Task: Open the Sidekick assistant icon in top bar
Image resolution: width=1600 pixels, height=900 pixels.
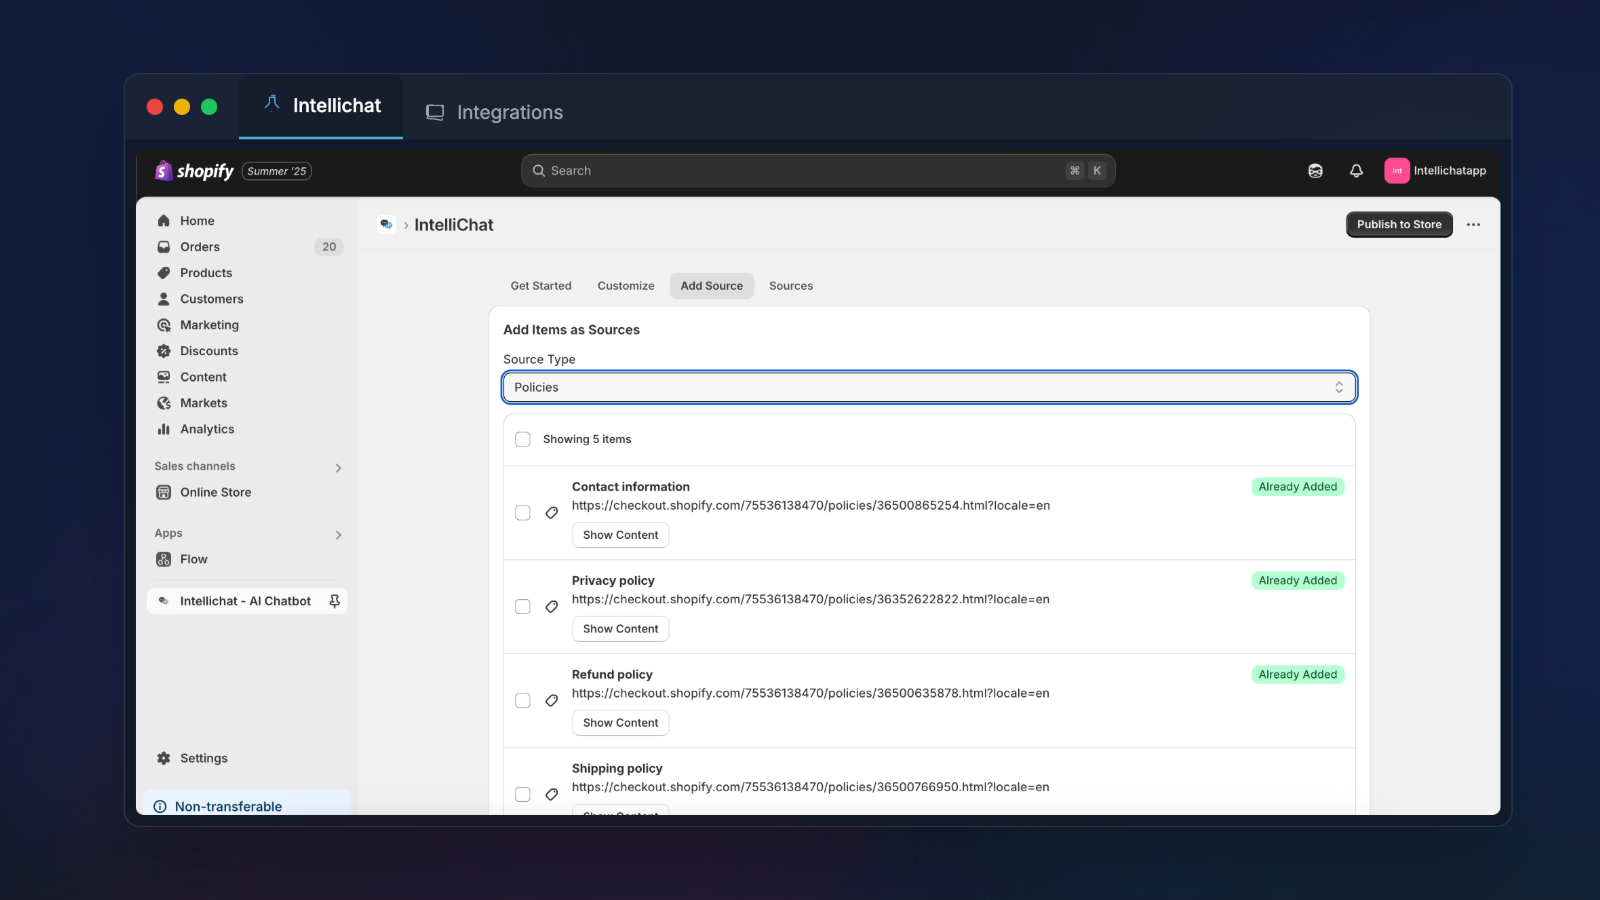Action: coord(1315,171)
